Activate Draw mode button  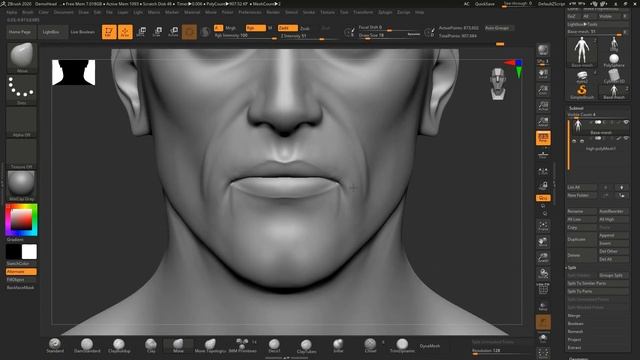[x=125, y=32]
